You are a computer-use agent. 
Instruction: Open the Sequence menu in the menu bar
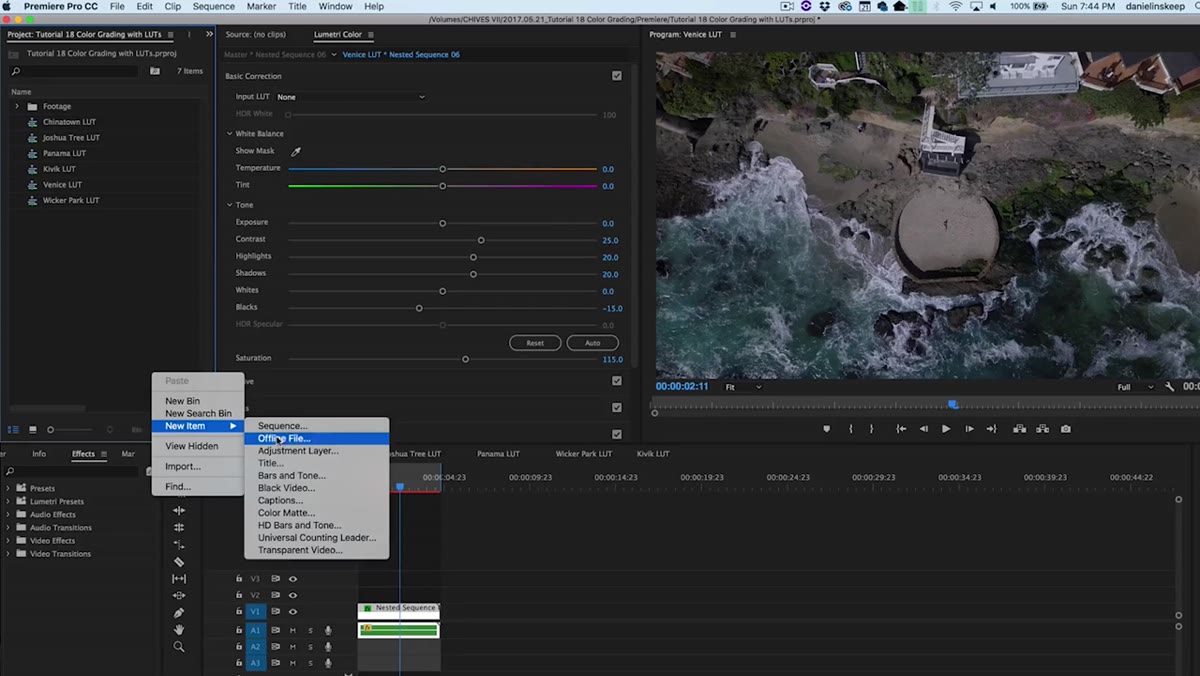213,6
